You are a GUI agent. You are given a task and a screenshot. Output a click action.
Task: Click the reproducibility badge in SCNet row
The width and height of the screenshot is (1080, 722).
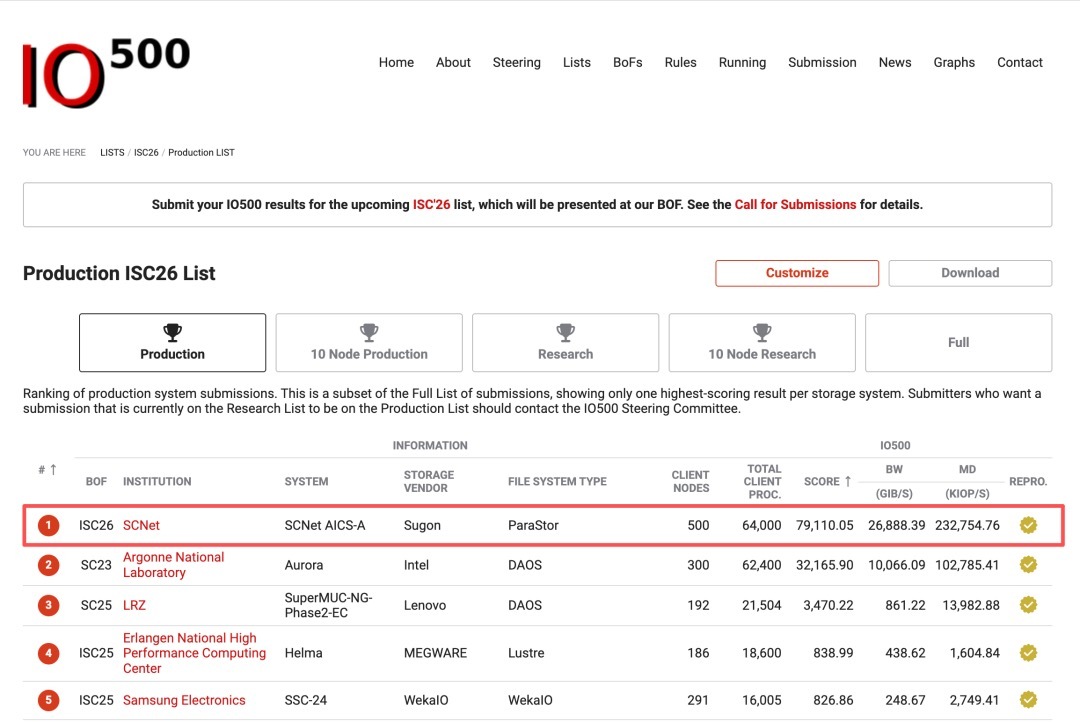pyautogui.click(x=1028, y=525)
